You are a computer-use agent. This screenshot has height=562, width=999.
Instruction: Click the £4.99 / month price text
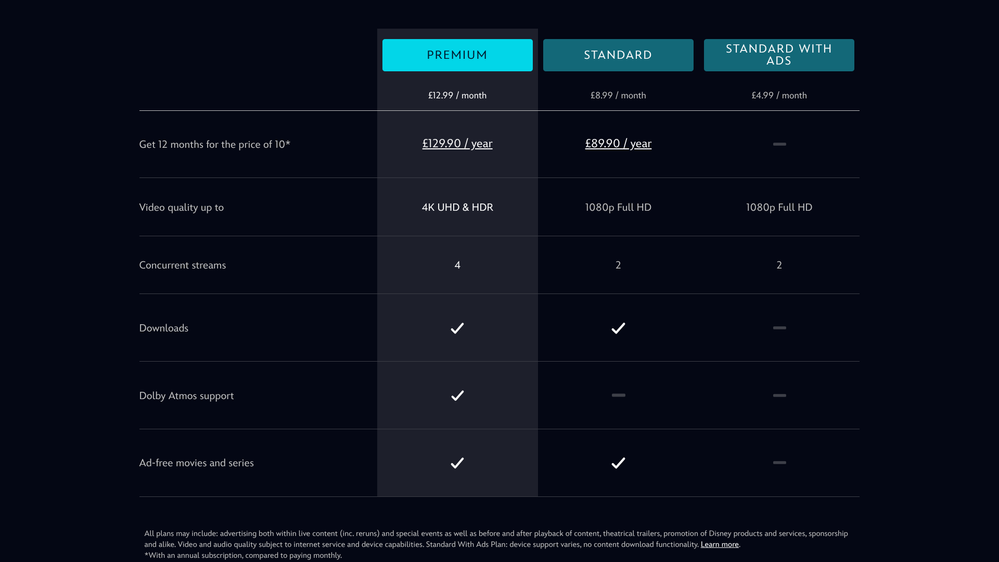coord(779,96)
